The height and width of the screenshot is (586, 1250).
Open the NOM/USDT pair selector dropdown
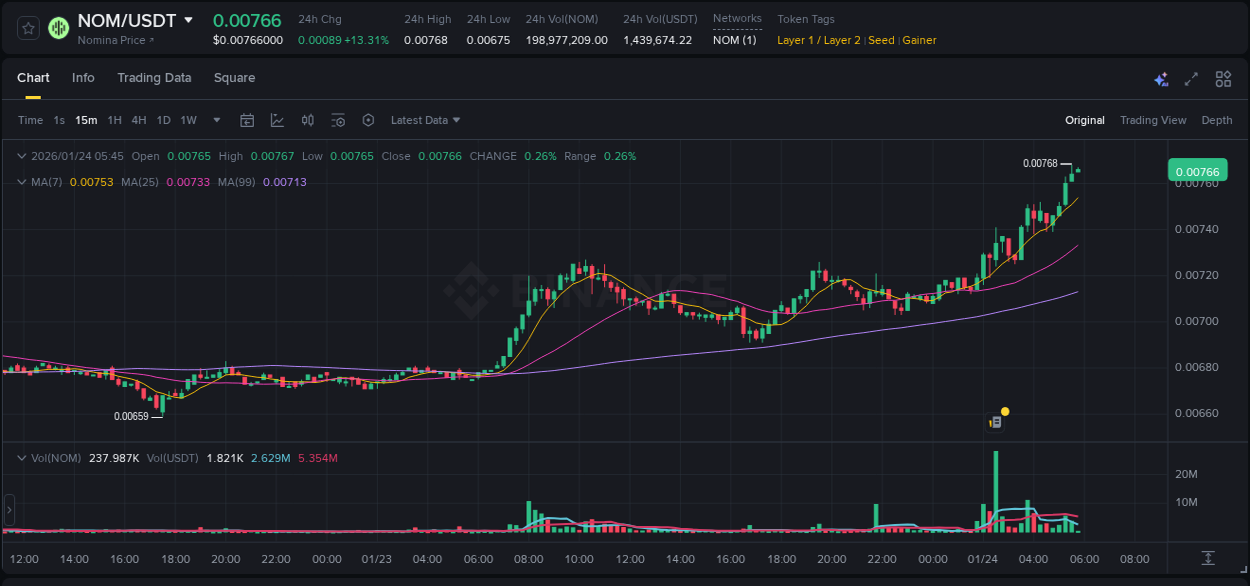pyautogui.click(x=190, y=20)
